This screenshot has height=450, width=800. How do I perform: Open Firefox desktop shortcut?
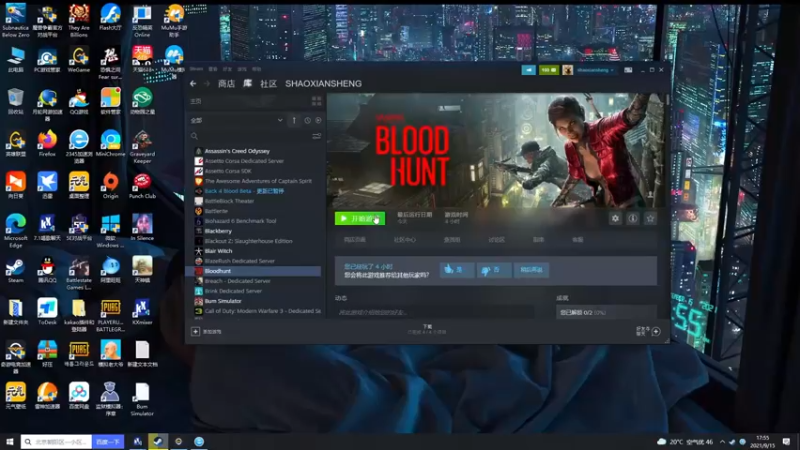[47, 142]
